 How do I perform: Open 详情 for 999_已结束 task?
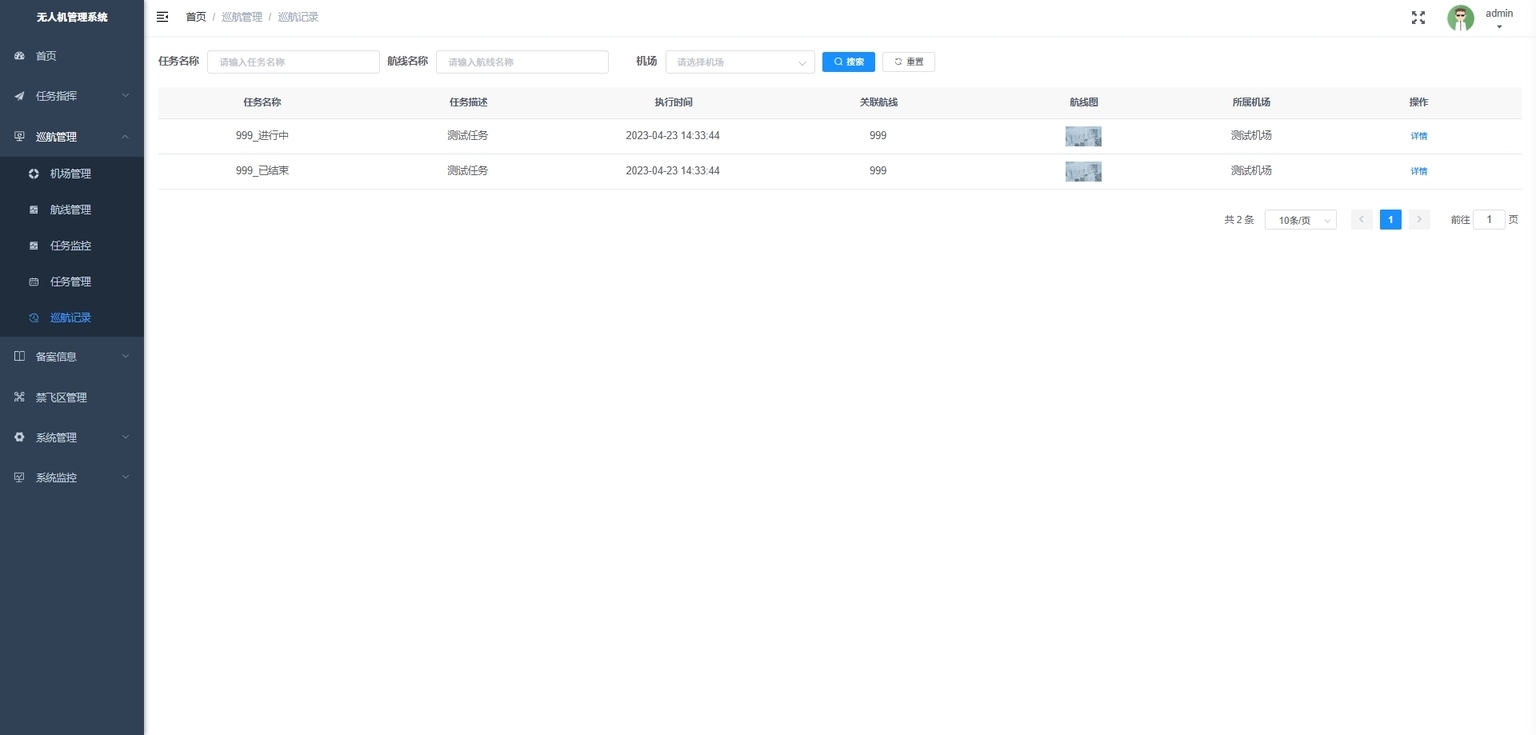1418,171
